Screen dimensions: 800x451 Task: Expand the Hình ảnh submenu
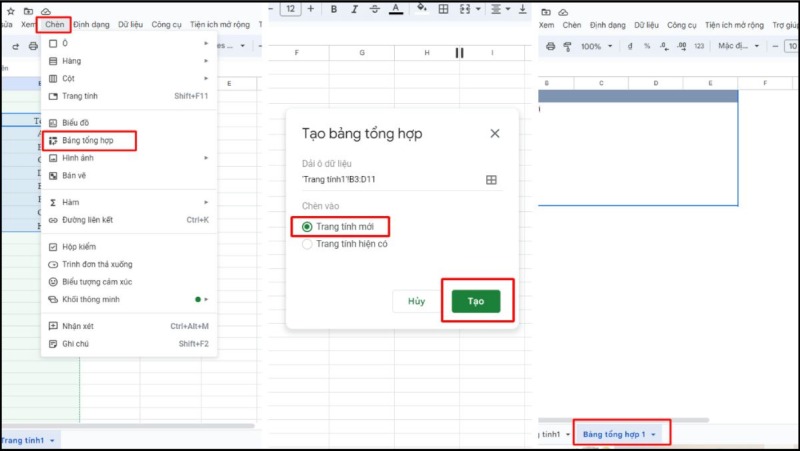(x=206, y=158)
